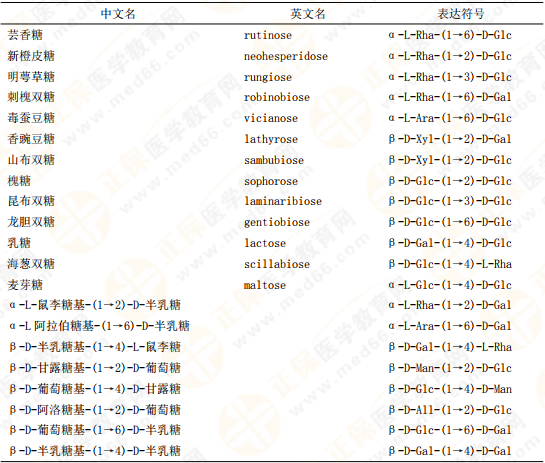Click the α-L-Glc-(1→4)-D-Glc symbol
The height and width of the screenshot is (463, 545).
click(450, 285)
